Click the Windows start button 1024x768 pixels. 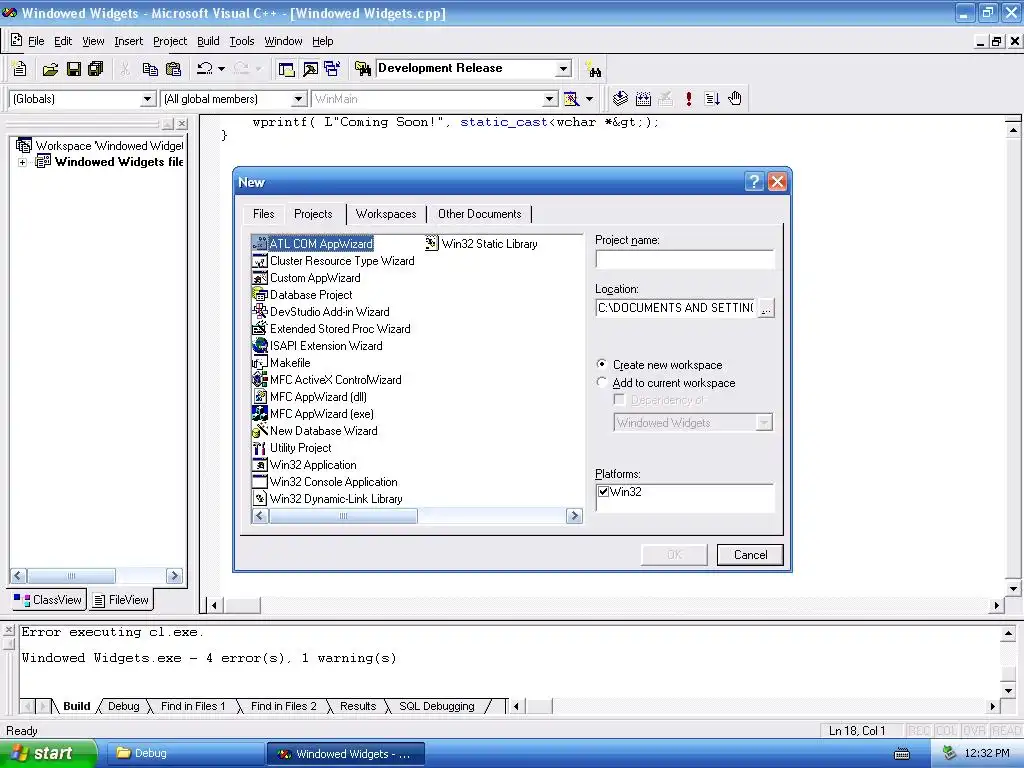pos(47,753)
